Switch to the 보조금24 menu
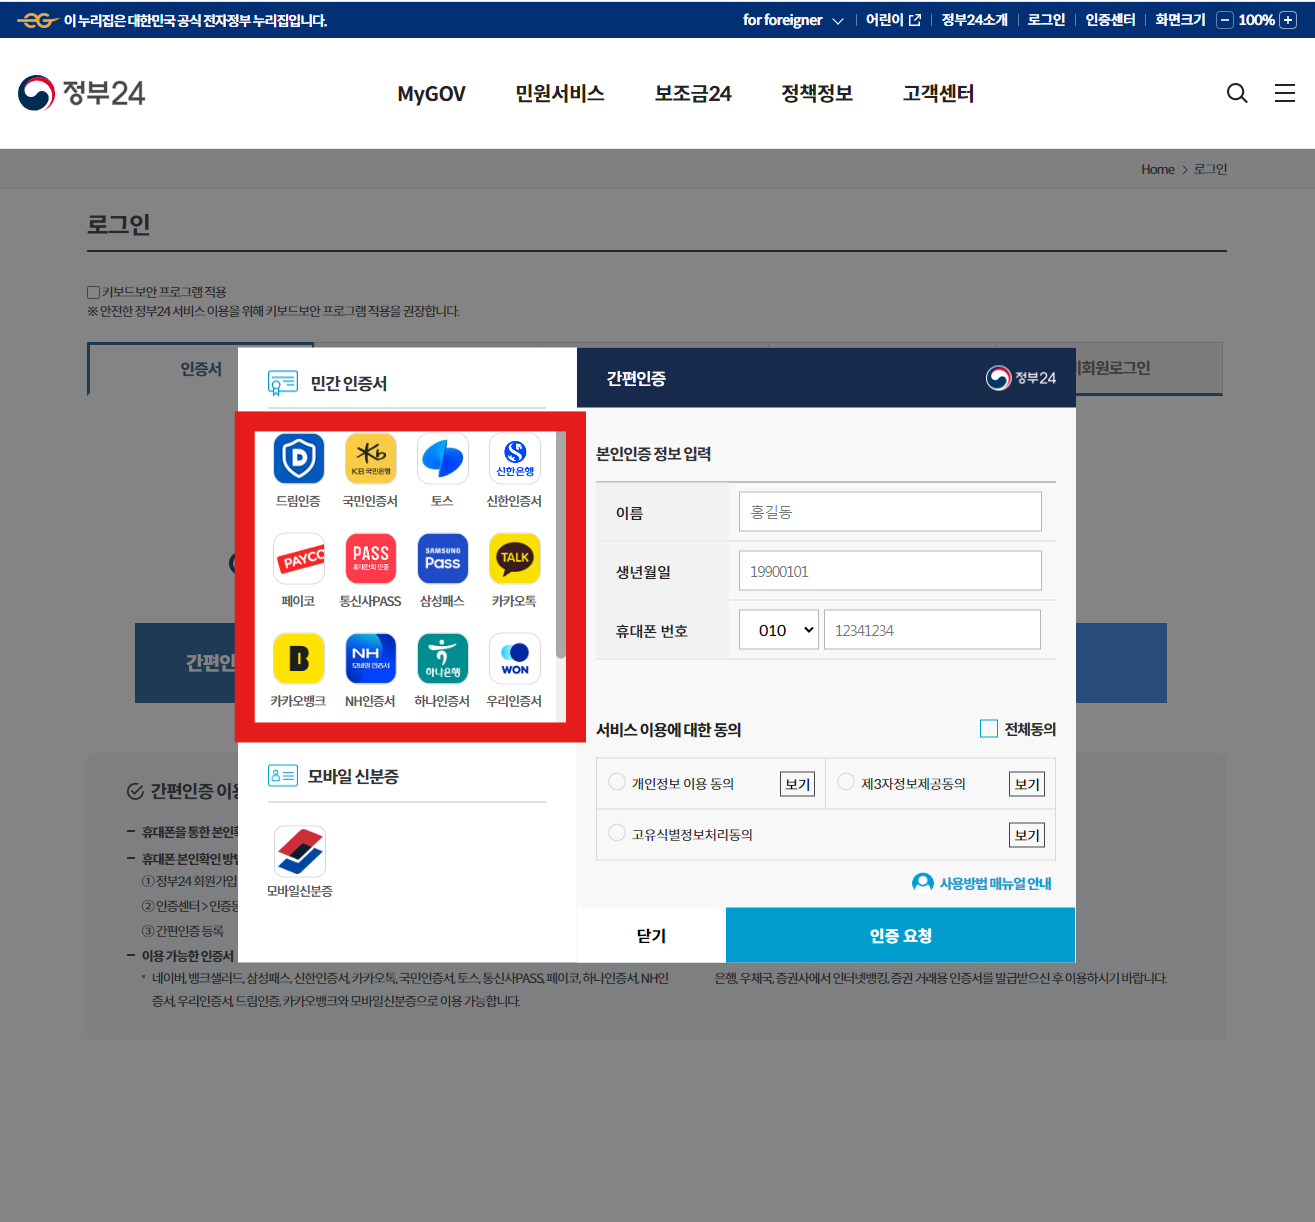 pyautogui.click(x=693, y=93)
